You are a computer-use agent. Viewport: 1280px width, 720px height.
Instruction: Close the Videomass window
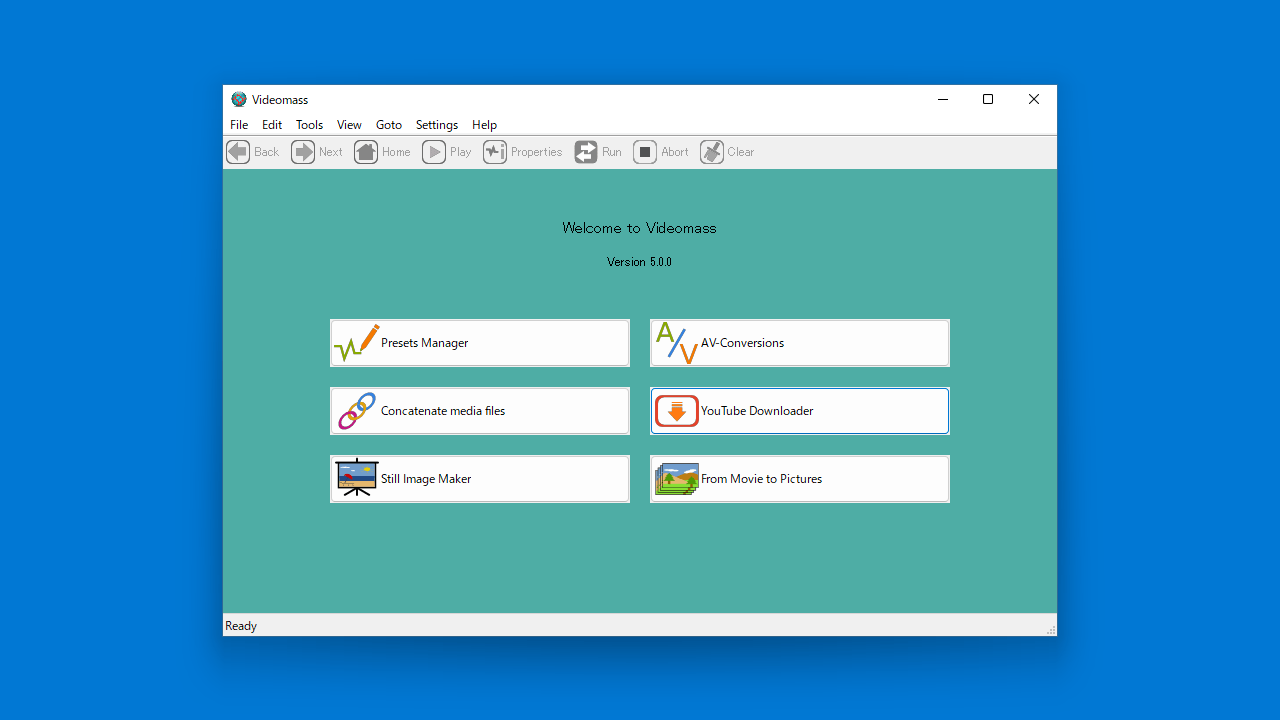[x=1034, y=99]
